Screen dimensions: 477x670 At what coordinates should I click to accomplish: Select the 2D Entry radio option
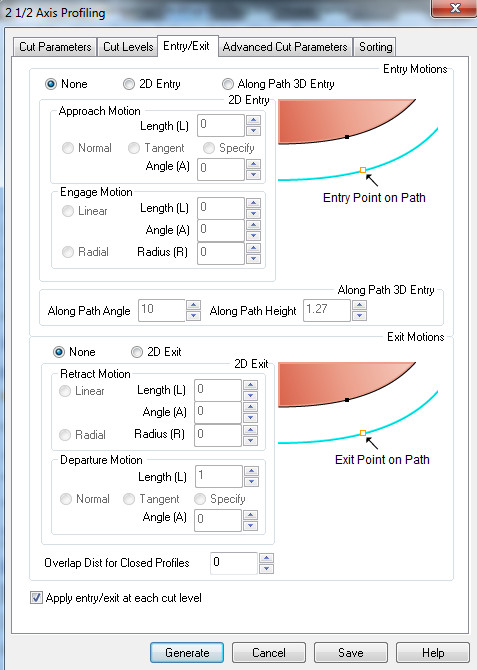tap(152, 84)
